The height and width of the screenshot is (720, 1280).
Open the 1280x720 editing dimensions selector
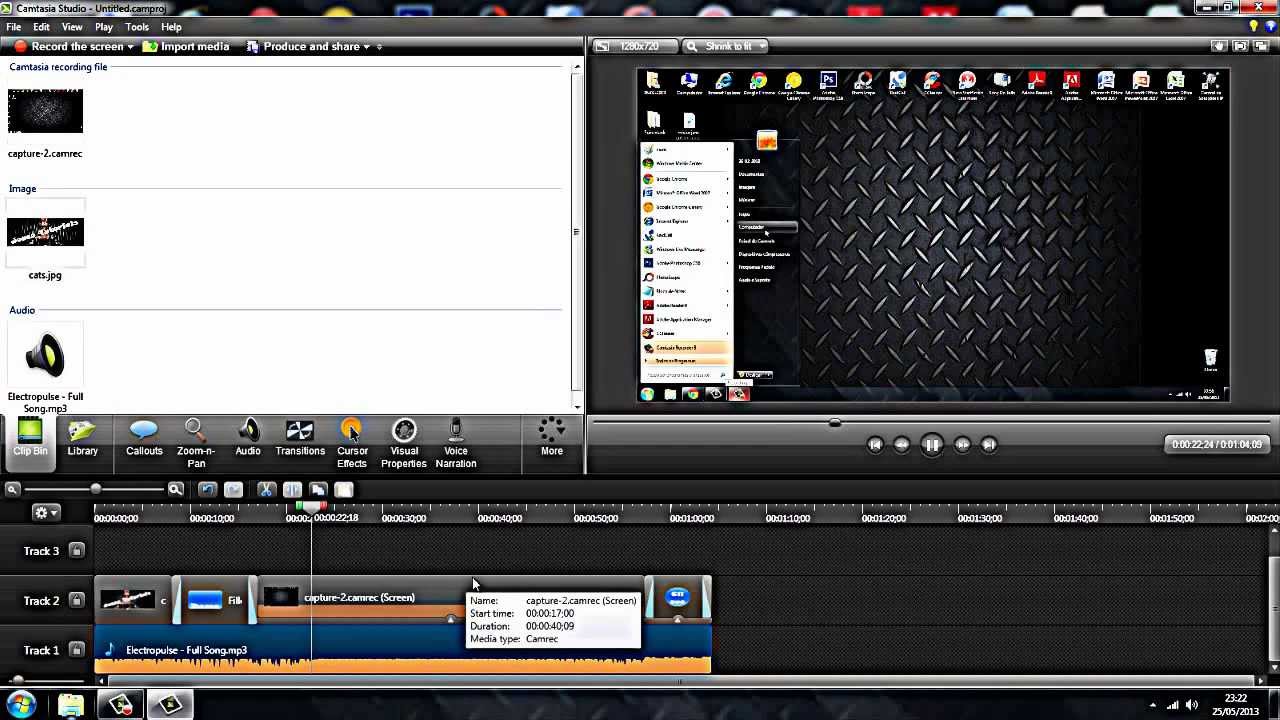634,46
